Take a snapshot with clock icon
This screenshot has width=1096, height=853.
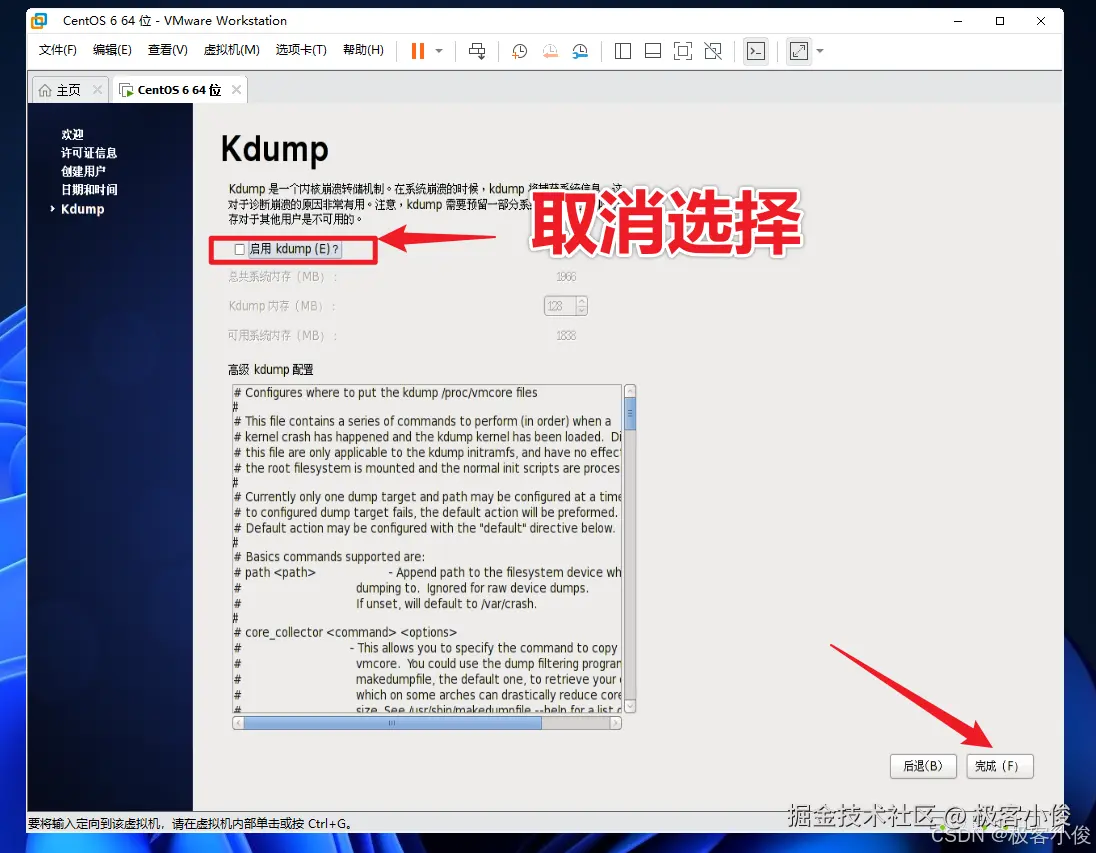click(x=519, y=51)
